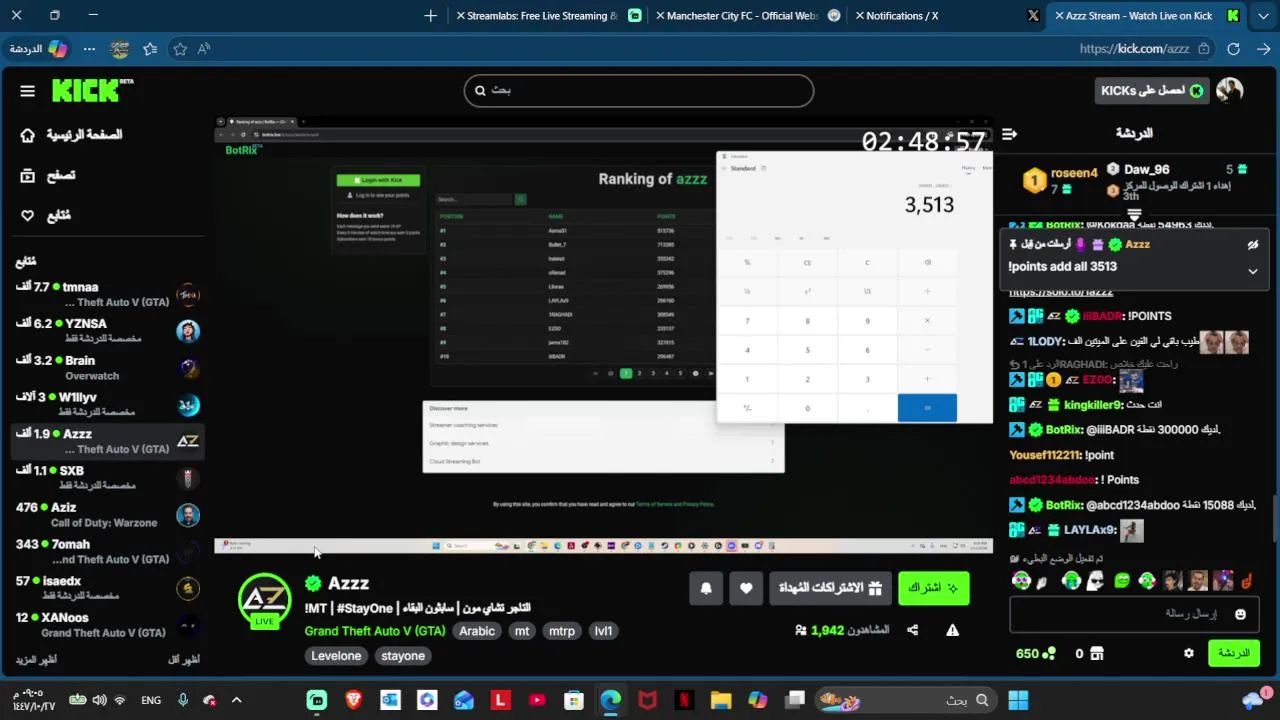Open the user profile avatar menu

1230,91
